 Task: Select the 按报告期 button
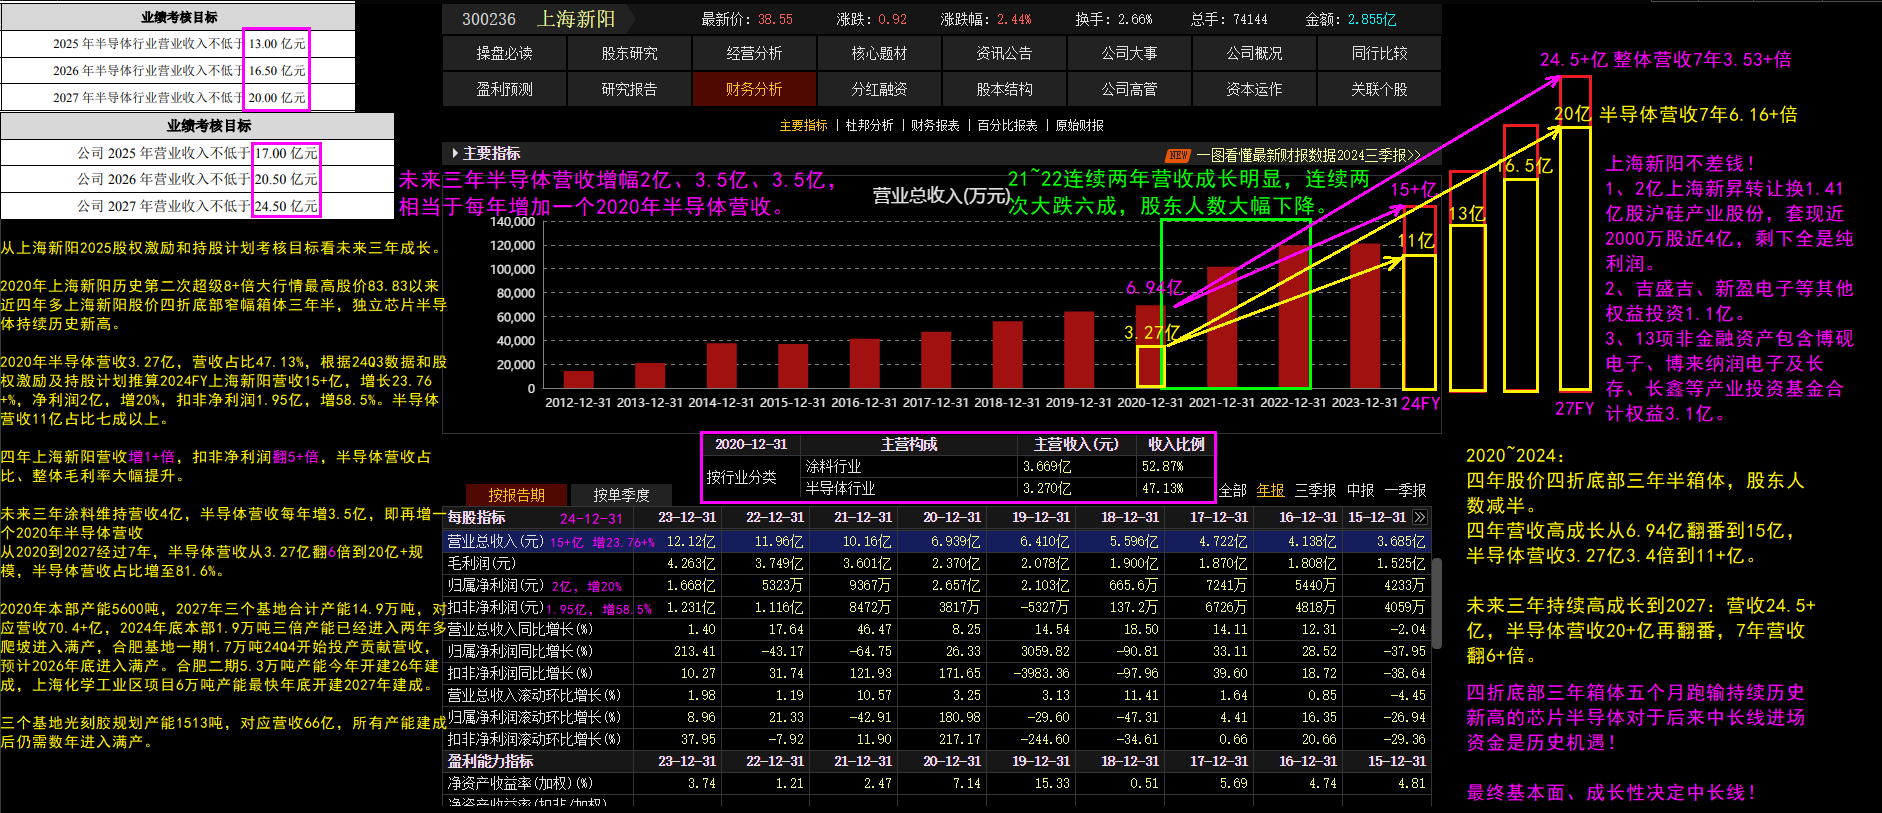[516, 495]
